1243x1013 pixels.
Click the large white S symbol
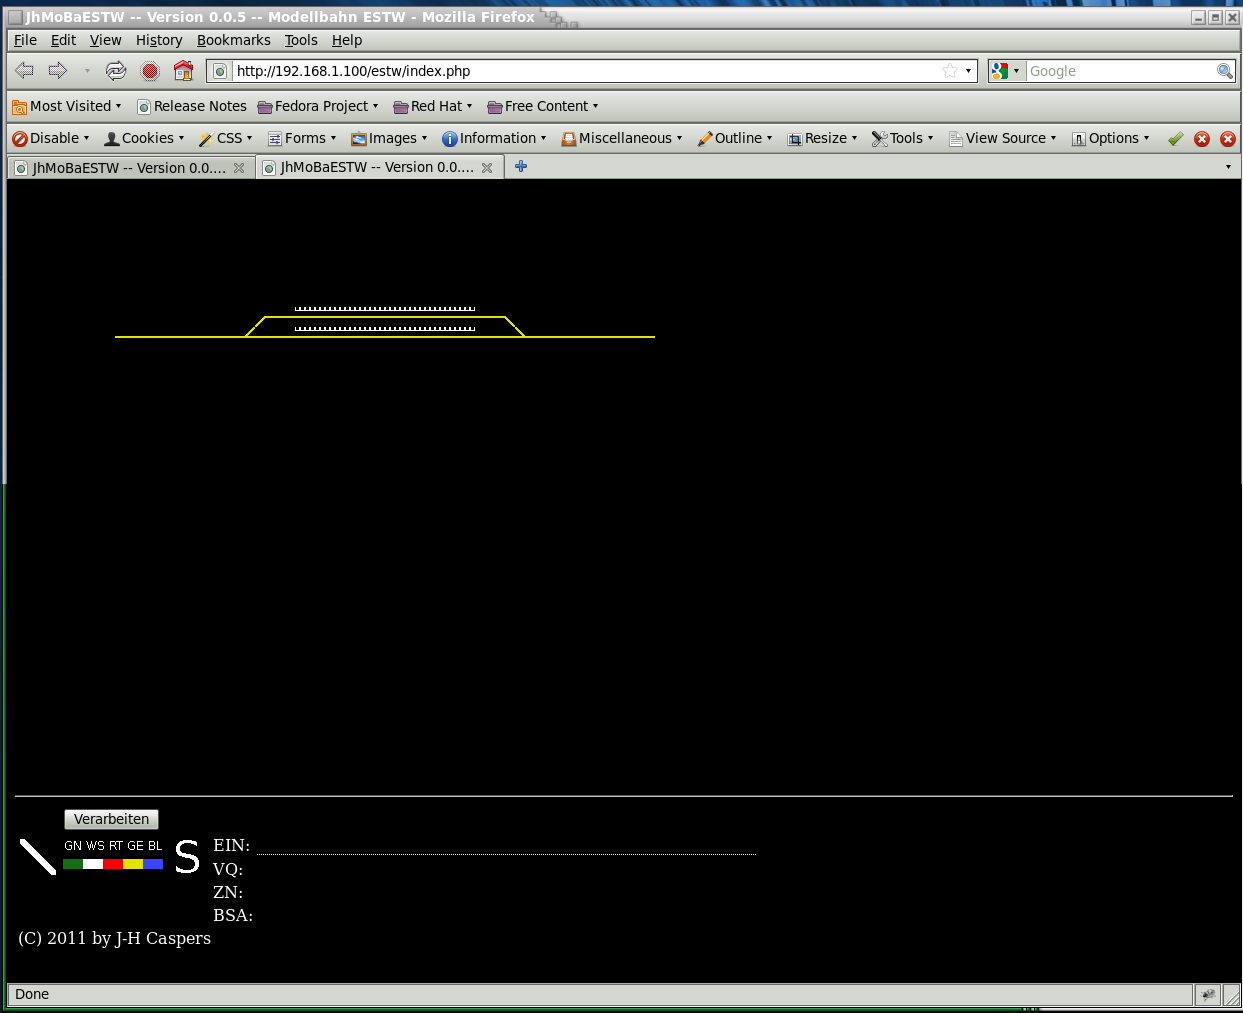(187, 857)
